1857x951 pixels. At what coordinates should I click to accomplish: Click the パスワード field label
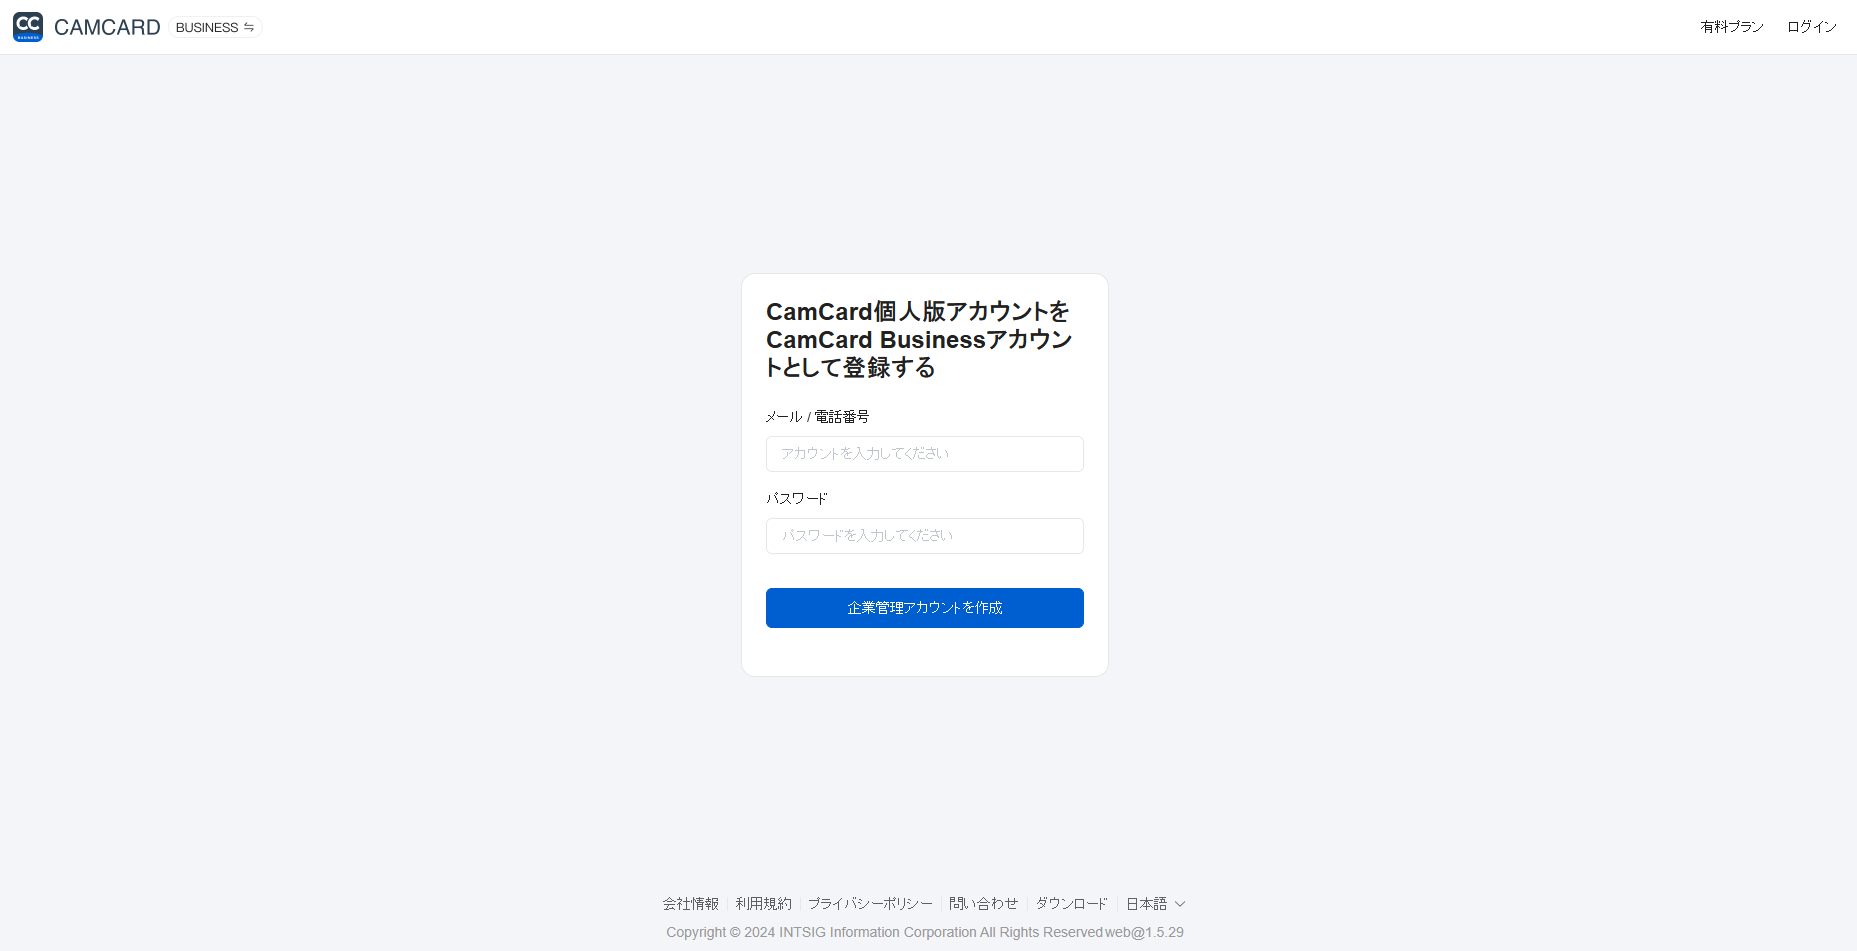797,498
